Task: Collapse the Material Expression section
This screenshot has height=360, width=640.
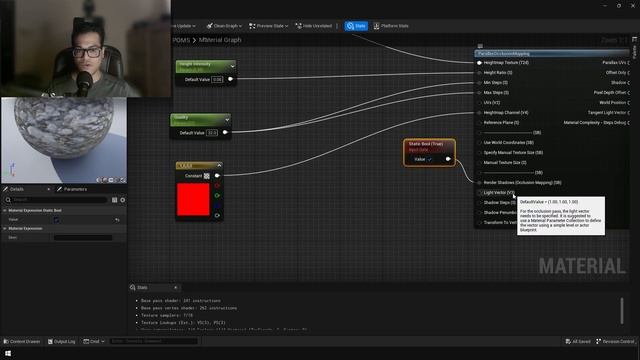Action: (x=5, y=229)
